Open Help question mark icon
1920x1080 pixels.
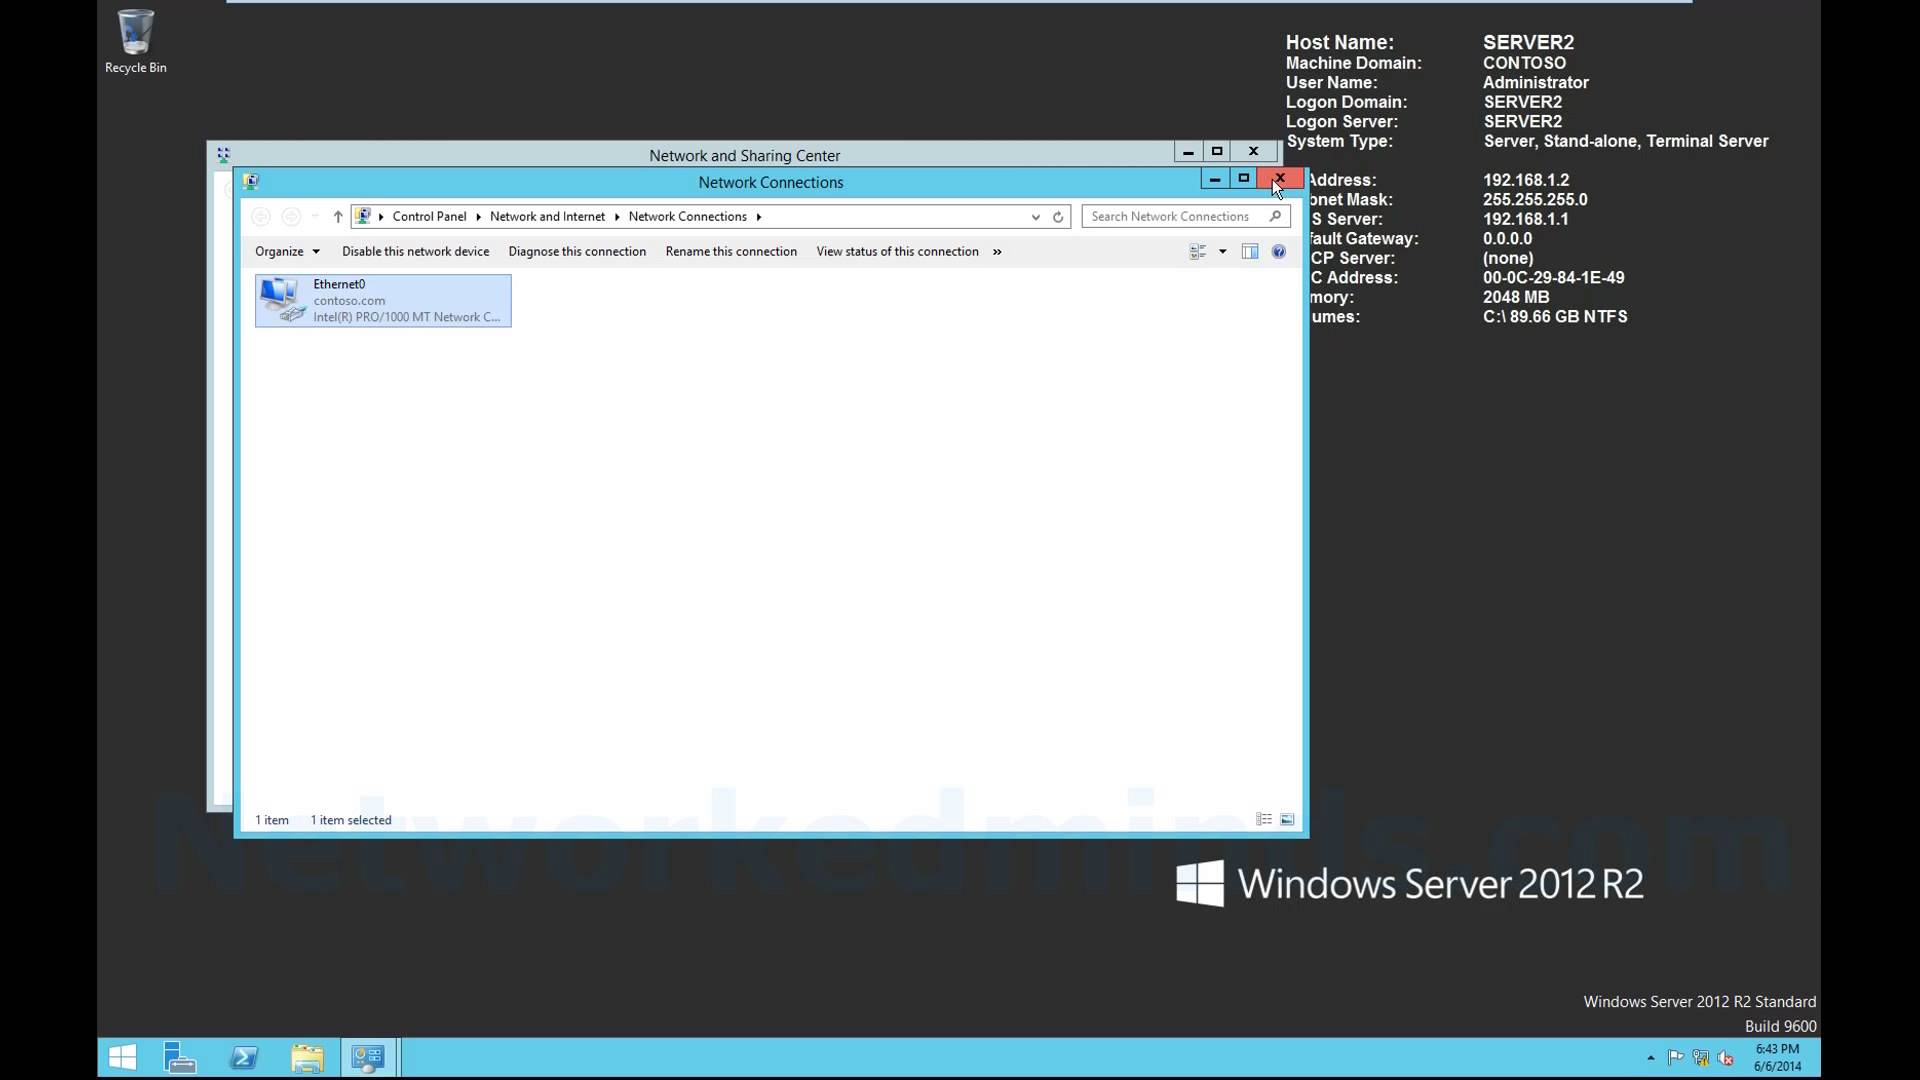[x=1278, y=251]
